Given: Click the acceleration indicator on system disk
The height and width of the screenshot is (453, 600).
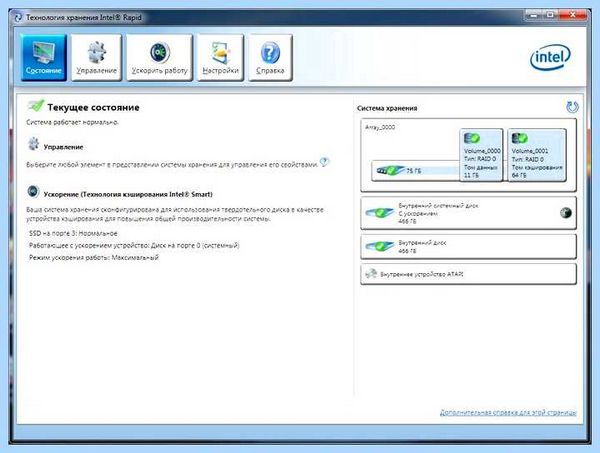Looking at the screenshot, I should [566, 213].
